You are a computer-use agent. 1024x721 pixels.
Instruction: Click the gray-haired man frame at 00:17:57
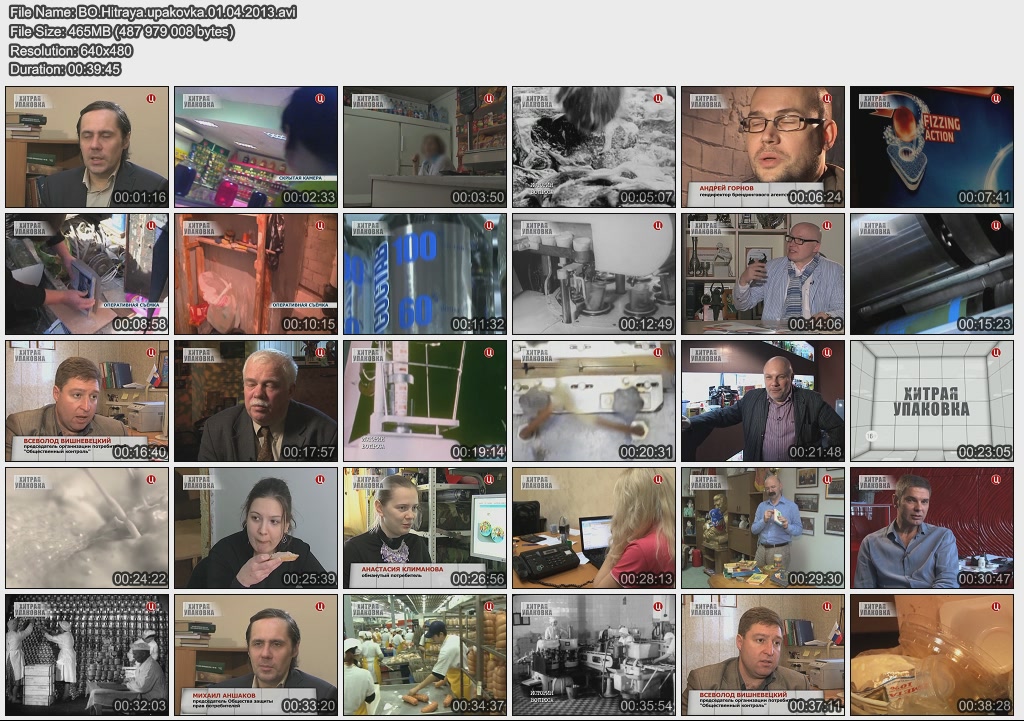point(255,401)
